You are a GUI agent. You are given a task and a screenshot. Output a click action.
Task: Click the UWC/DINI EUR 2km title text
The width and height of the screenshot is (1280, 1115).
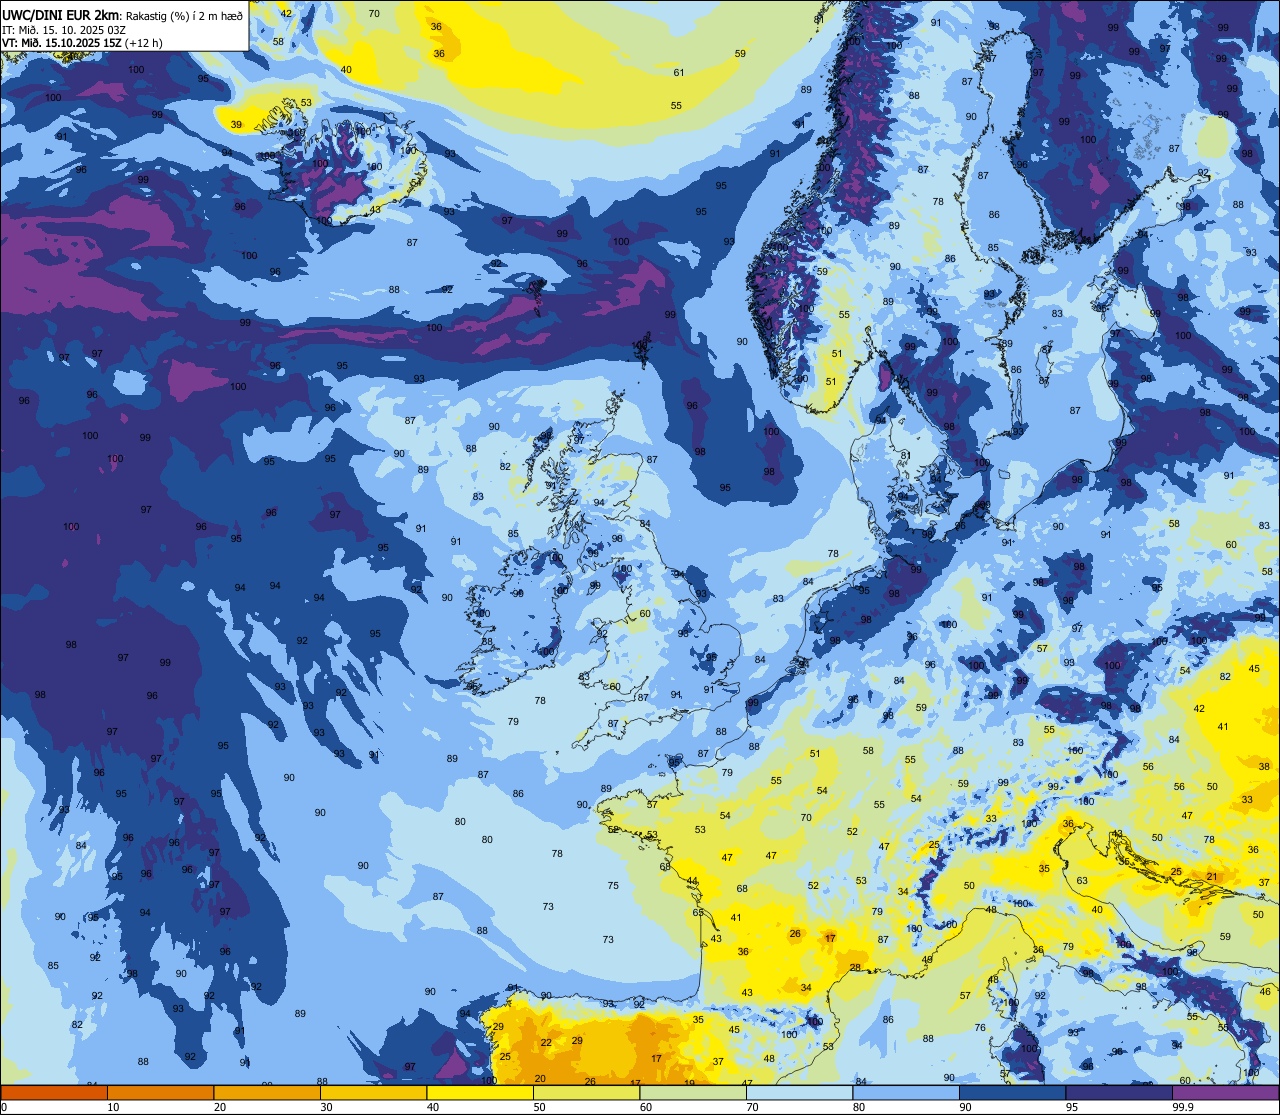point(62,14)
